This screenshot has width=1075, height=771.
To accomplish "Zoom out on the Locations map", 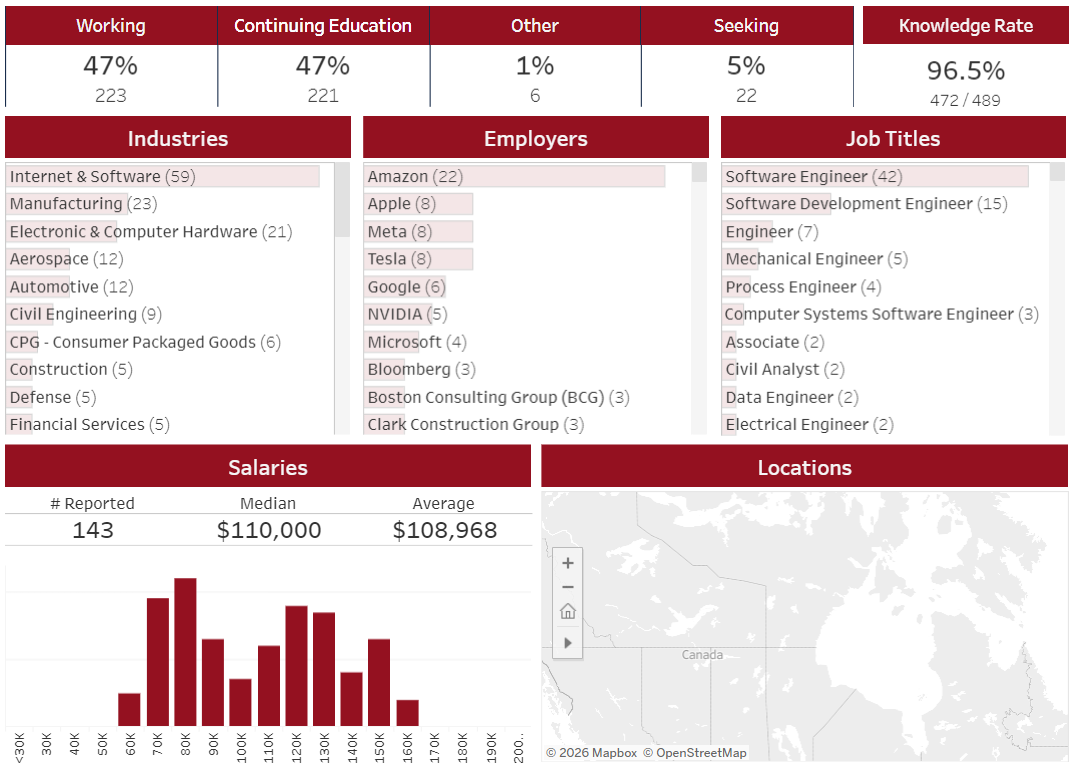I will pos(568,587).
